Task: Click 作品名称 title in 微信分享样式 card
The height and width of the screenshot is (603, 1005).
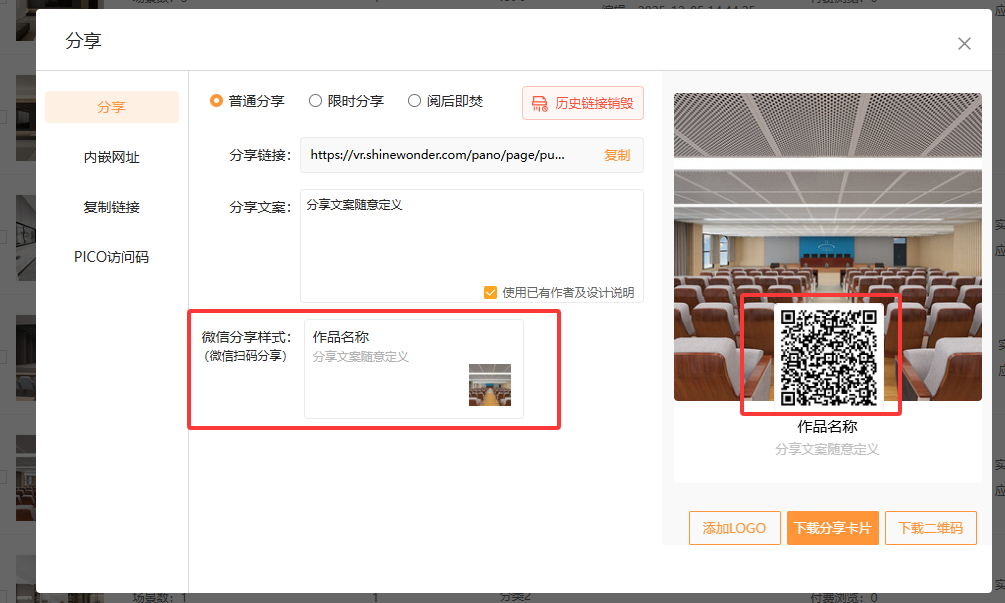Action: point(341,337)
